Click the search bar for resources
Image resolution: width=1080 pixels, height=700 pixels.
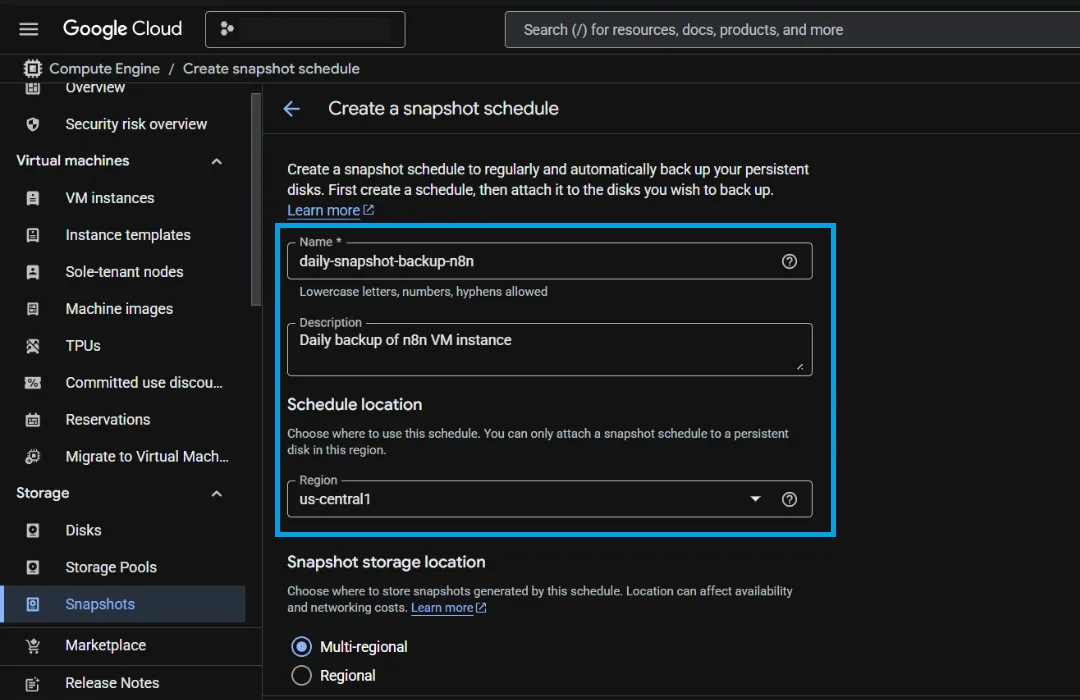click(x=792, y=30)
